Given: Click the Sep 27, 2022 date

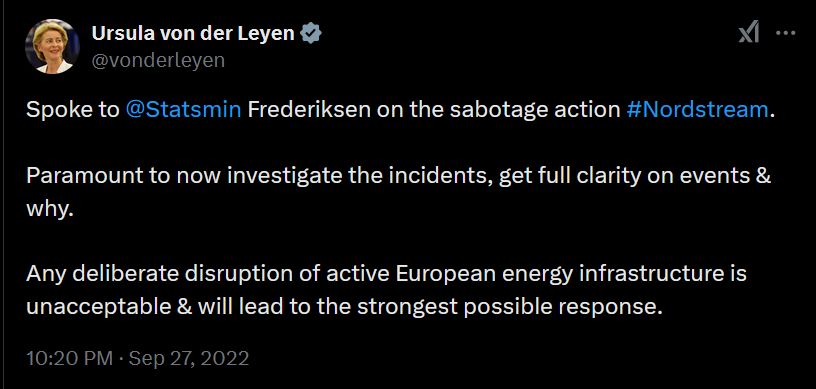Looking at the screenshot, I should click(188, 359).
